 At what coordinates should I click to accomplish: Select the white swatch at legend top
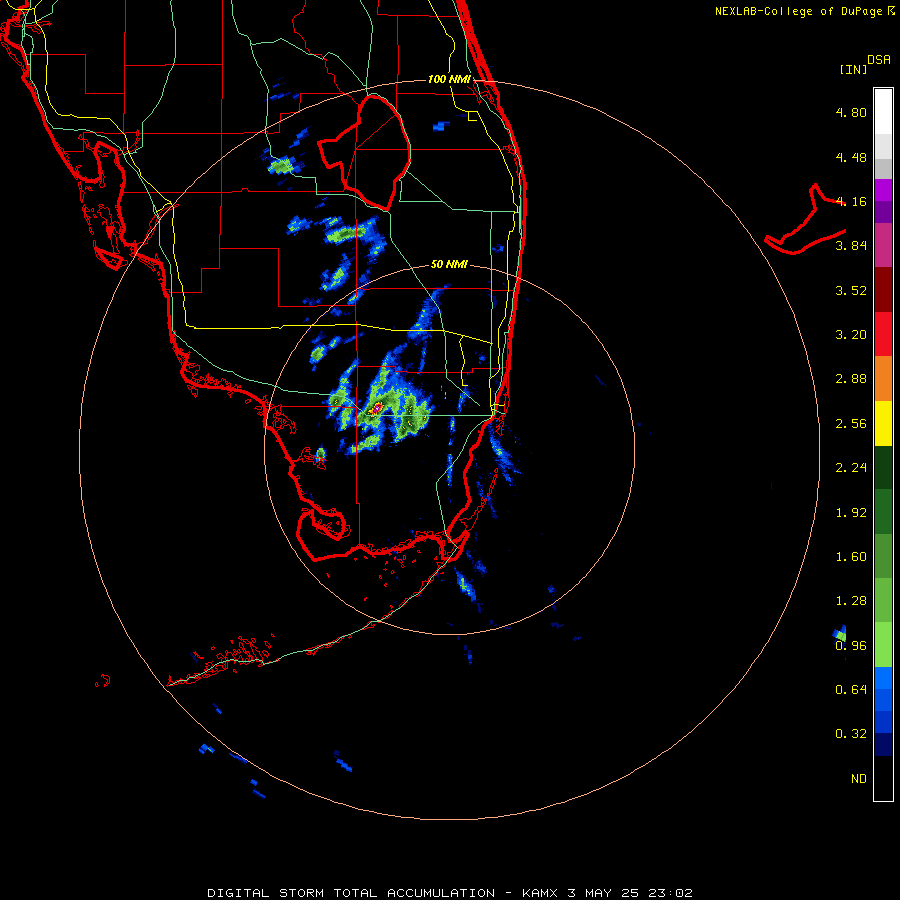pos(883,111)
